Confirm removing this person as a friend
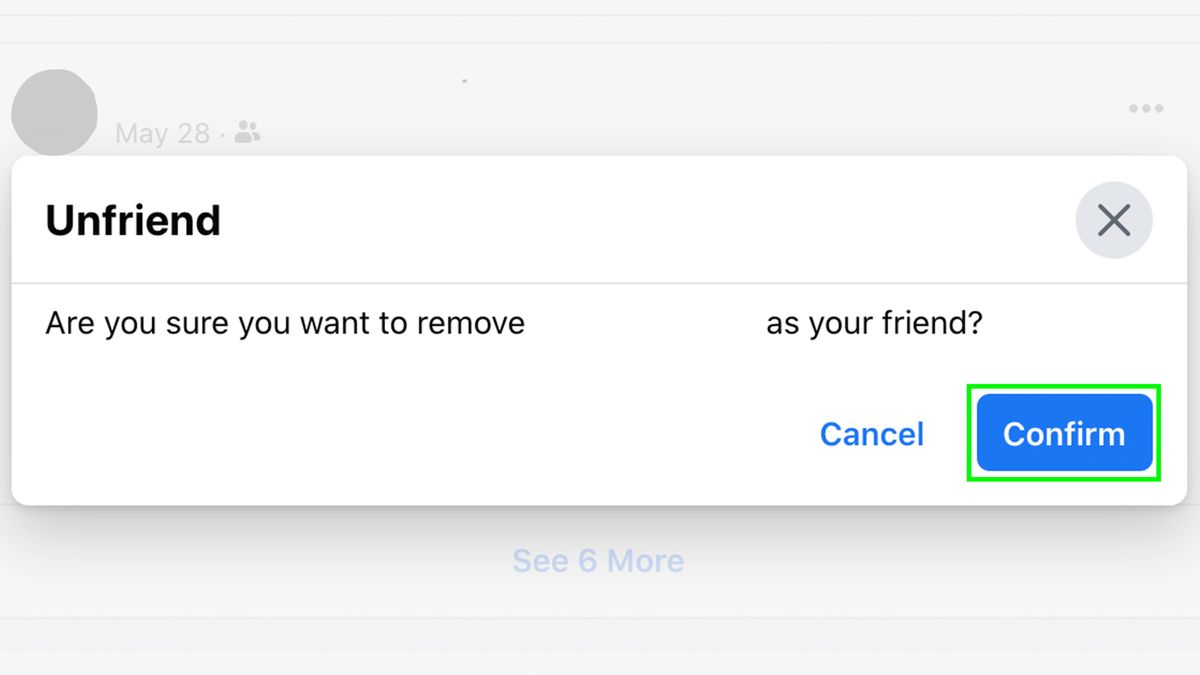 (1063, 433)
